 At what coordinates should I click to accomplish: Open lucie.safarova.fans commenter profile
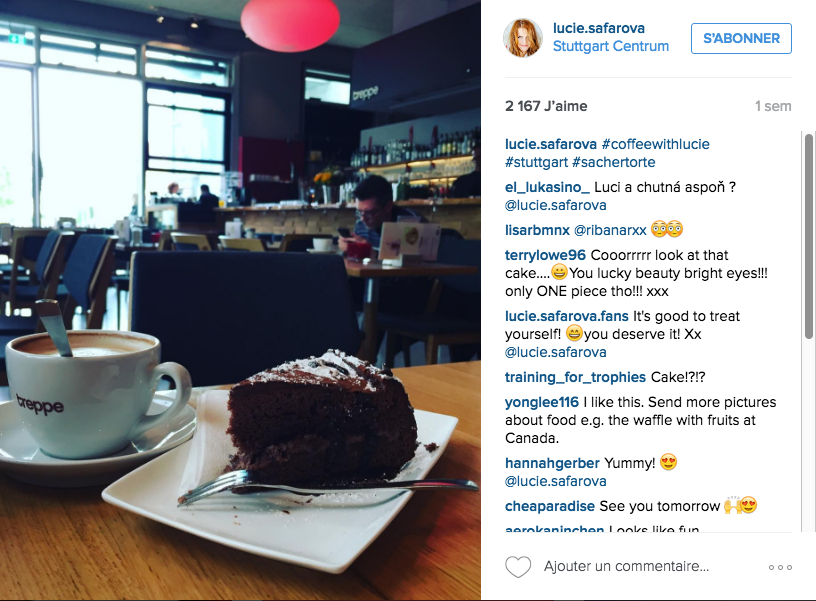tap(567, 316)
